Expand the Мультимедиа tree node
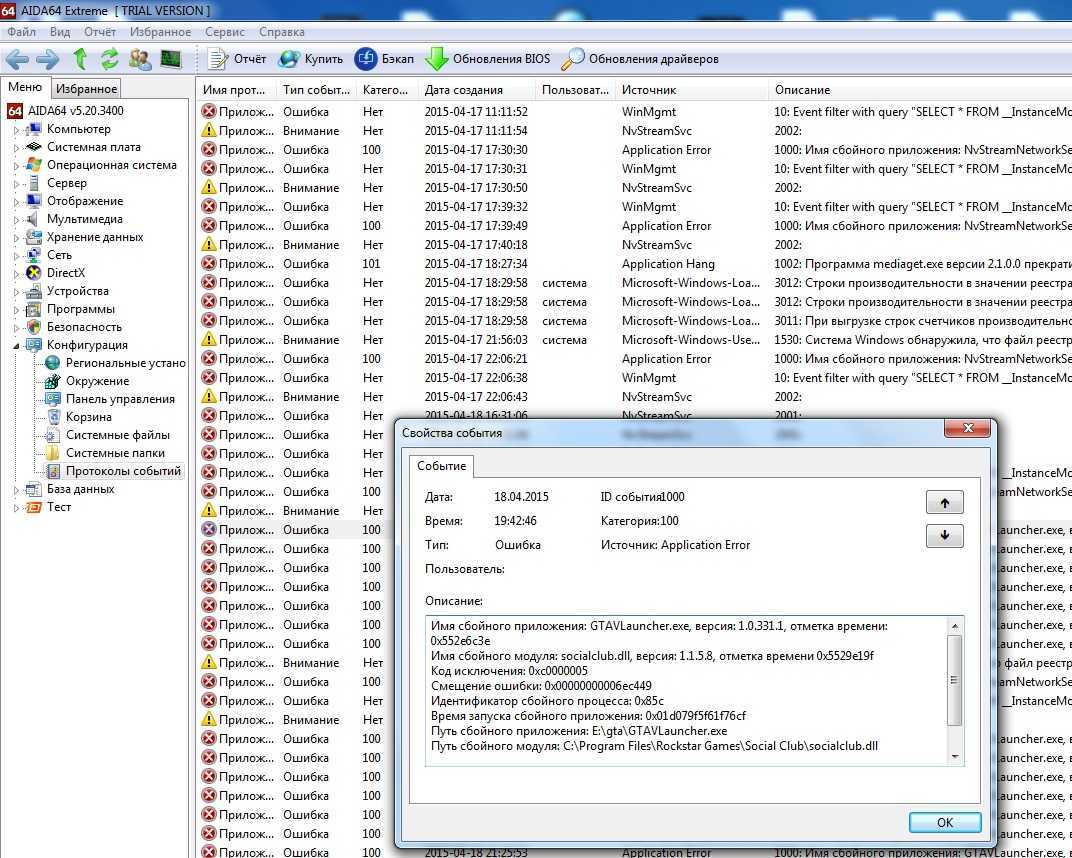 16,219
